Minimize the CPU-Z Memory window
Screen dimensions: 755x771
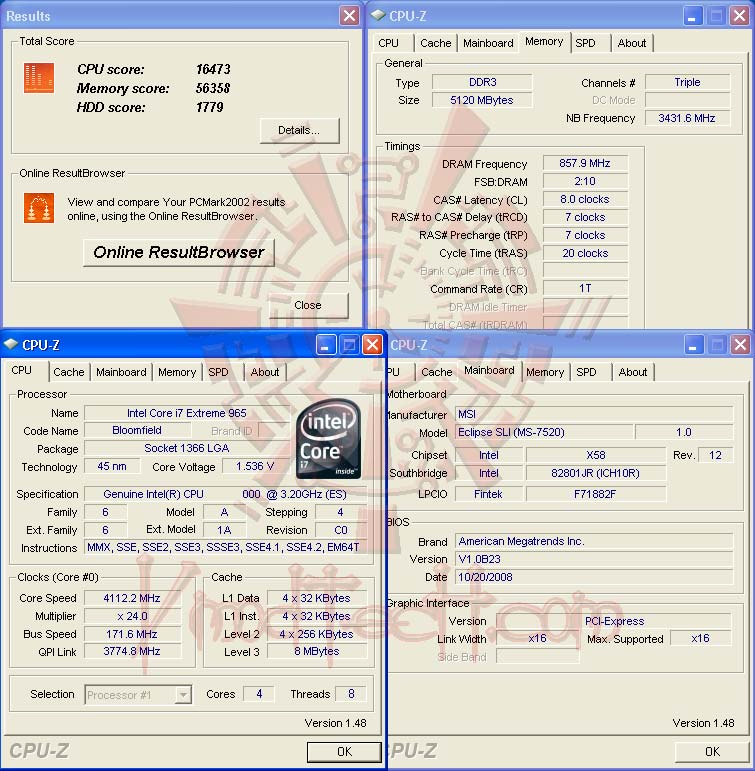692,16
